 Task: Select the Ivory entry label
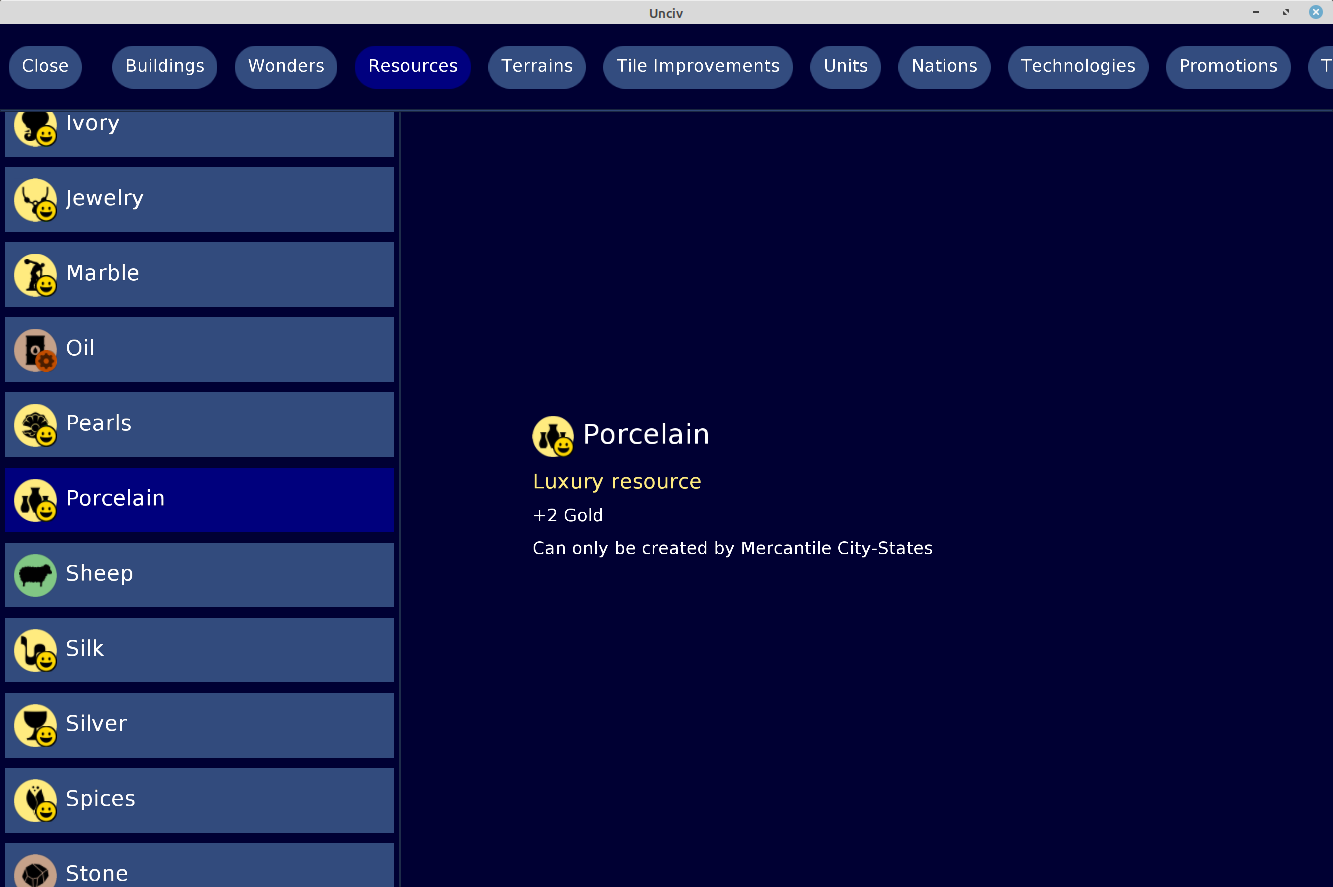93,123
